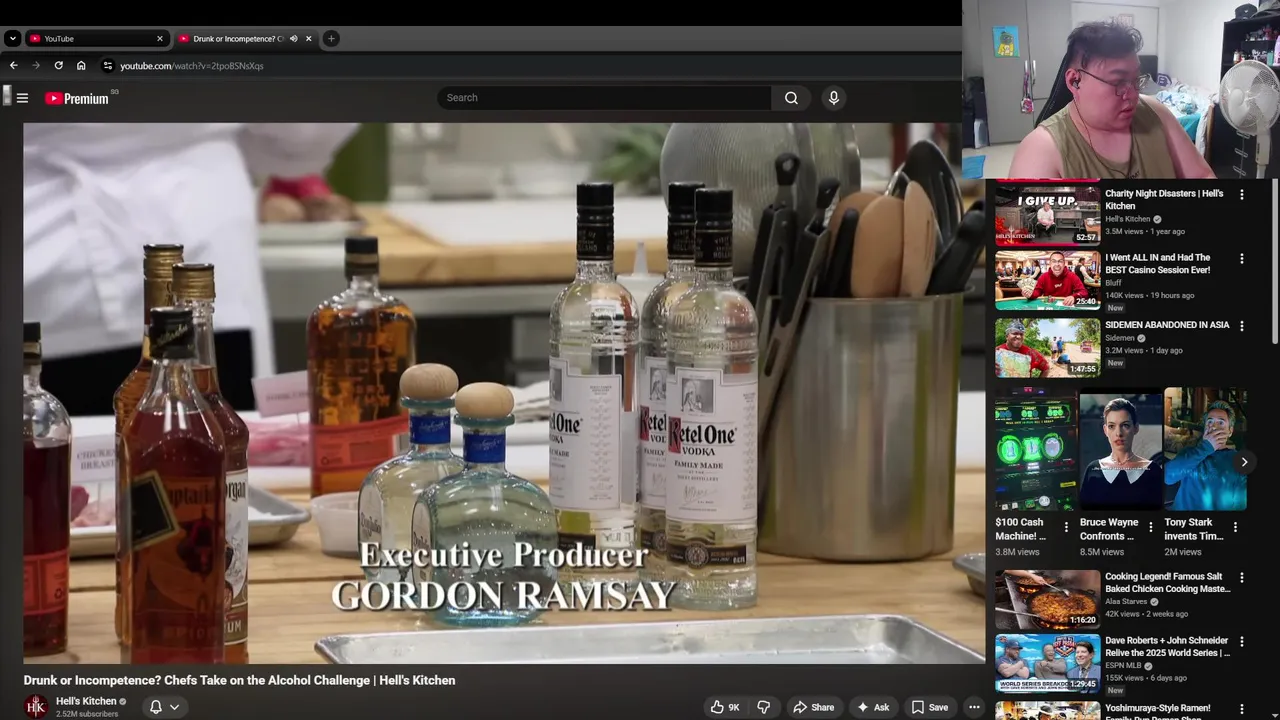Image resolution: width=1280 pixels, height=720 pixels.
Task: Click the 2.52M subscribers text
Action: pos(87,714)
